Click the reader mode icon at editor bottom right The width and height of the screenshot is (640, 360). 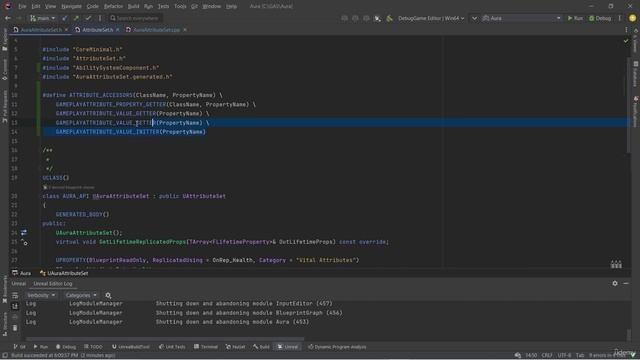click(x=616, y=264)
